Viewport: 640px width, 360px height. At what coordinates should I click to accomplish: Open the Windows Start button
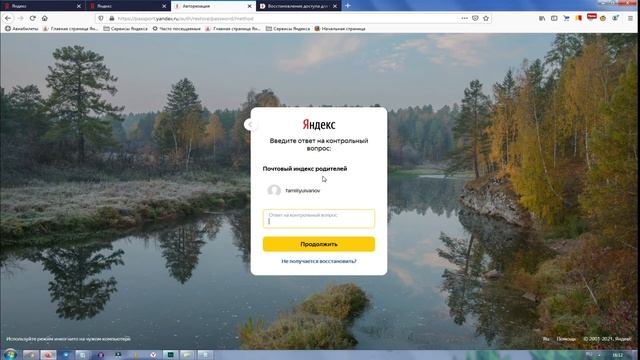9,354
